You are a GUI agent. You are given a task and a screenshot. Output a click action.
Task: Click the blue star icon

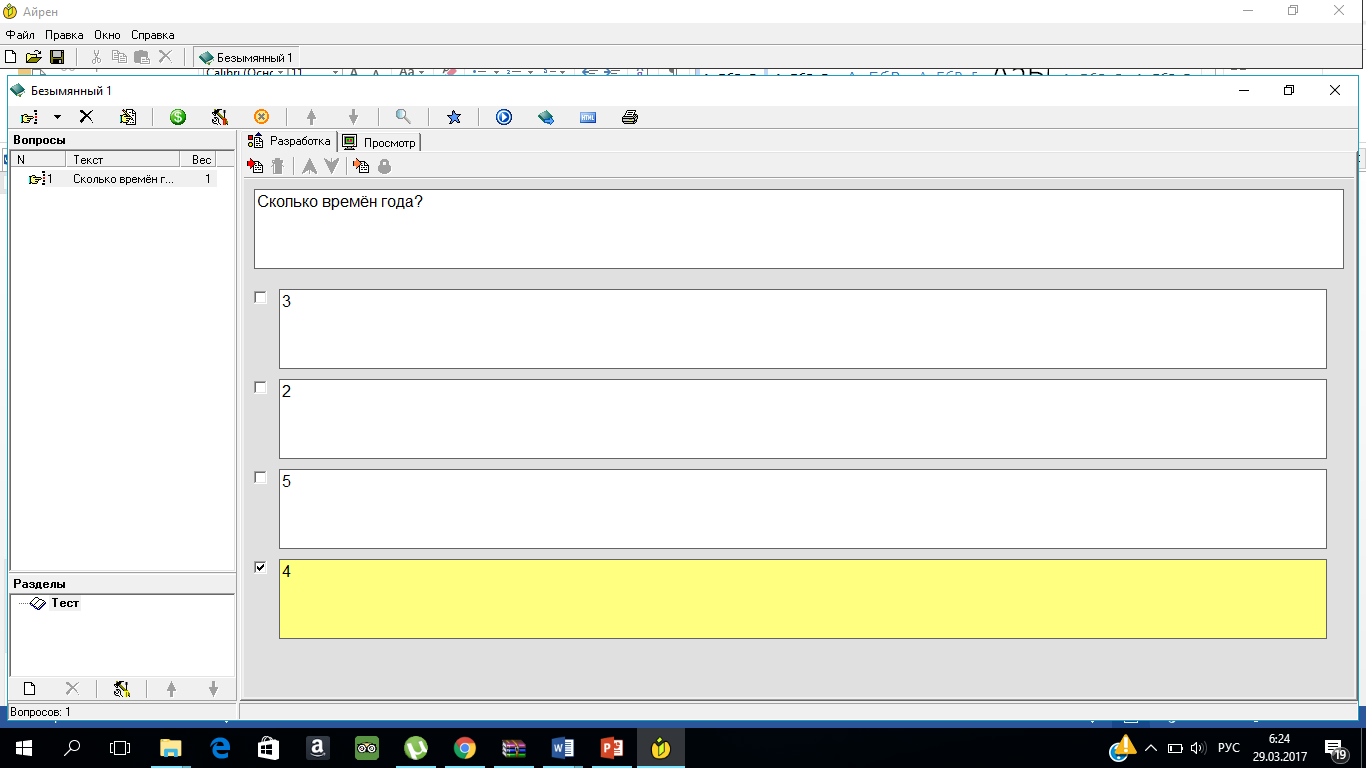coord(454,117)
